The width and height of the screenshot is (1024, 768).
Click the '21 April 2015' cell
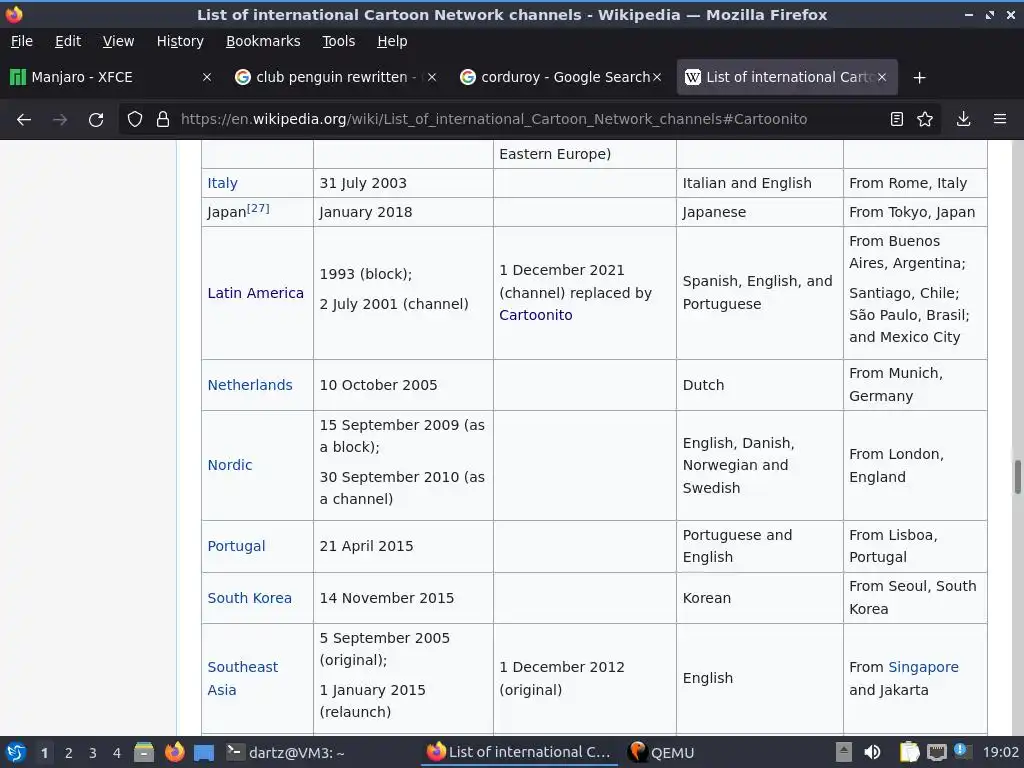[x=403, y=547]
